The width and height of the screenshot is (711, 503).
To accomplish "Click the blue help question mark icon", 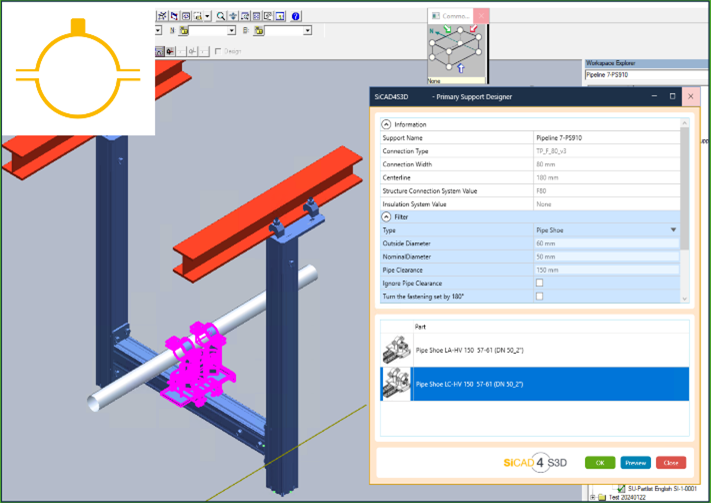I will (x=297, y=16).
